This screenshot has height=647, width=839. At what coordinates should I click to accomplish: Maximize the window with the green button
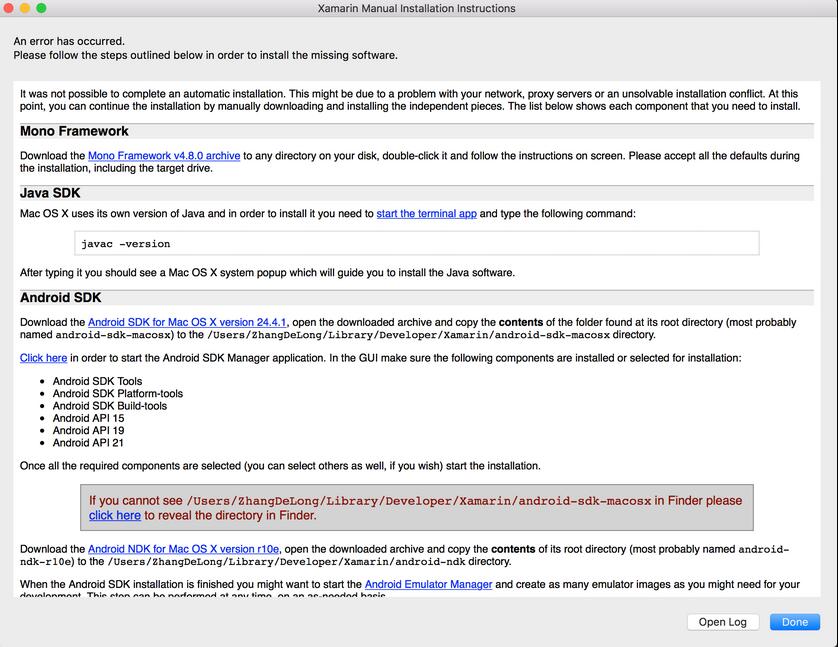point(41,8)
